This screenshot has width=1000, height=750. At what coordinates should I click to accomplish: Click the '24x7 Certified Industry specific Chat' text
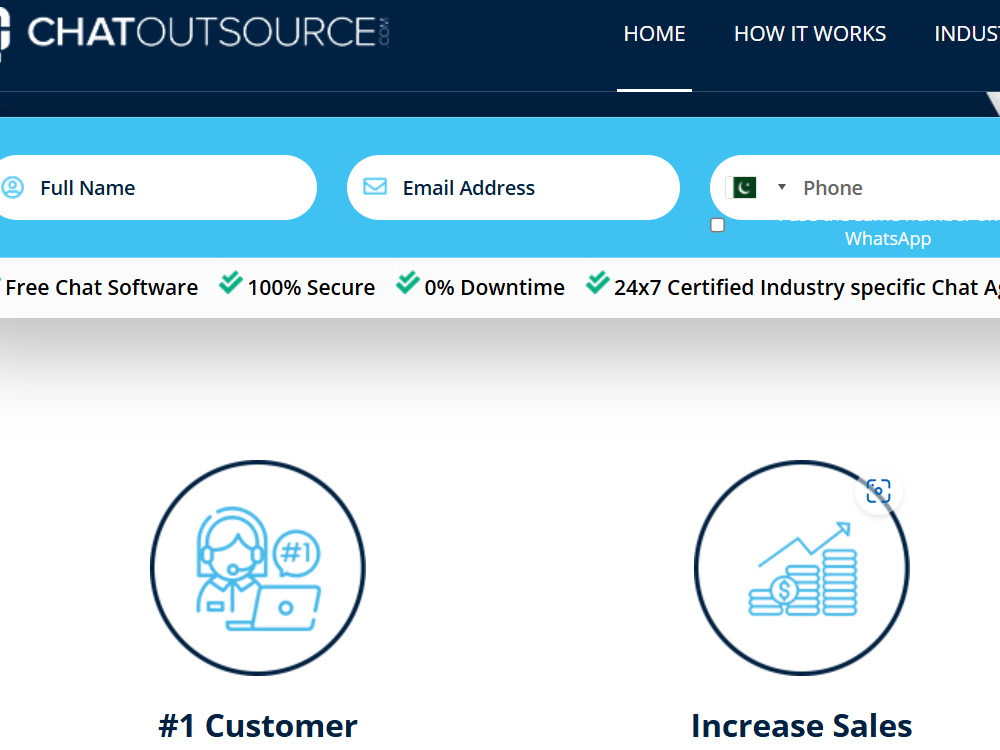[796, 288]
